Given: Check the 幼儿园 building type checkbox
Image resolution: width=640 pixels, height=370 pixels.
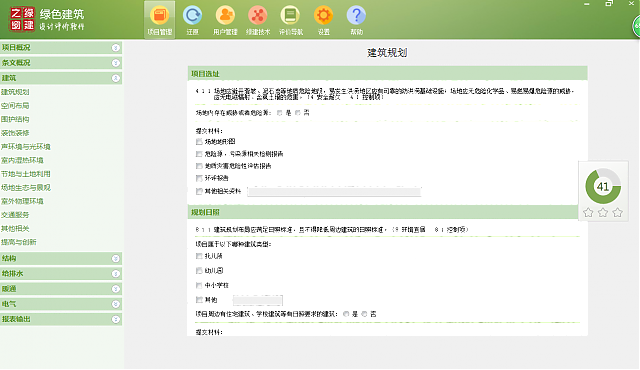Looking at the screenshot, I should click(199, 270).
